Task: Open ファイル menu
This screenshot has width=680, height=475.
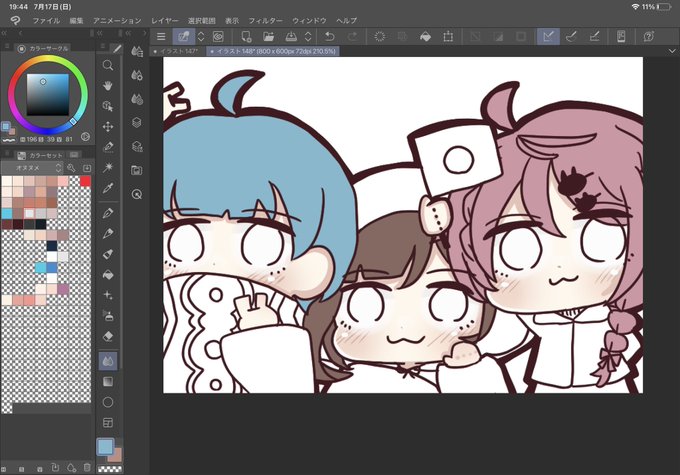Action: [46, 20]
